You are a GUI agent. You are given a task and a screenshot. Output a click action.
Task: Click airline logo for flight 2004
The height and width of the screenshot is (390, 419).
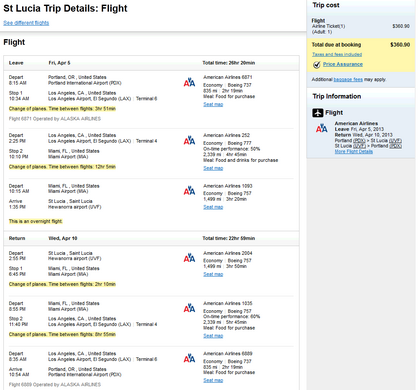coord(189,258)
